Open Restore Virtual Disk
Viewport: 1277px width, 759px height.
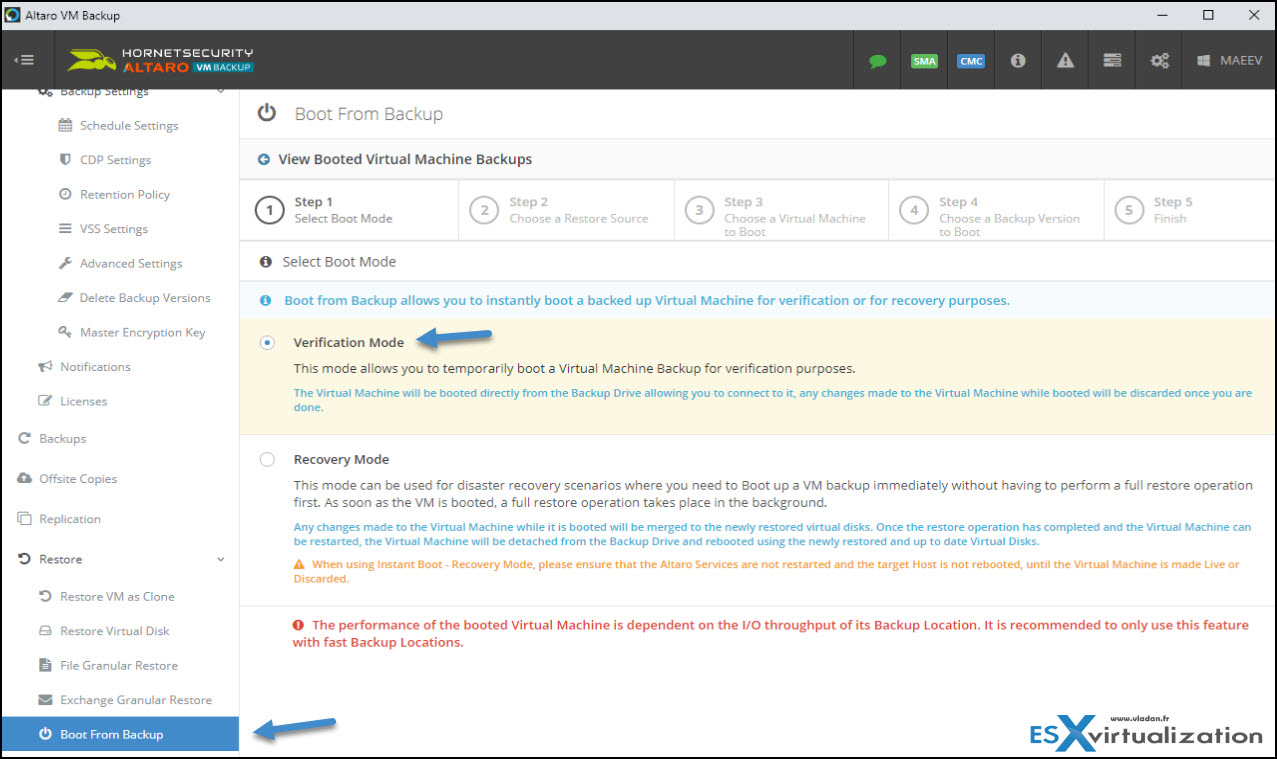pyautogui.click(x=115, y=631)
